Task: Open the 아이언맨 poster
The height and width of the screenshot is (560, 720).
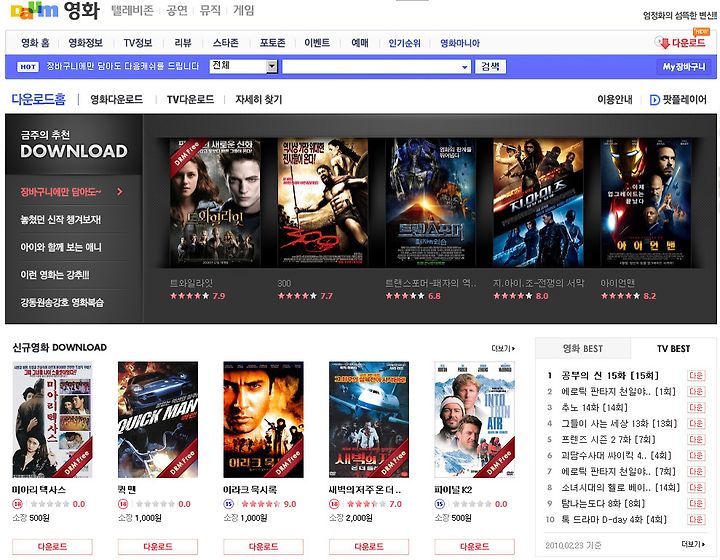Action: pyautogui.click(x=646, y=202)
